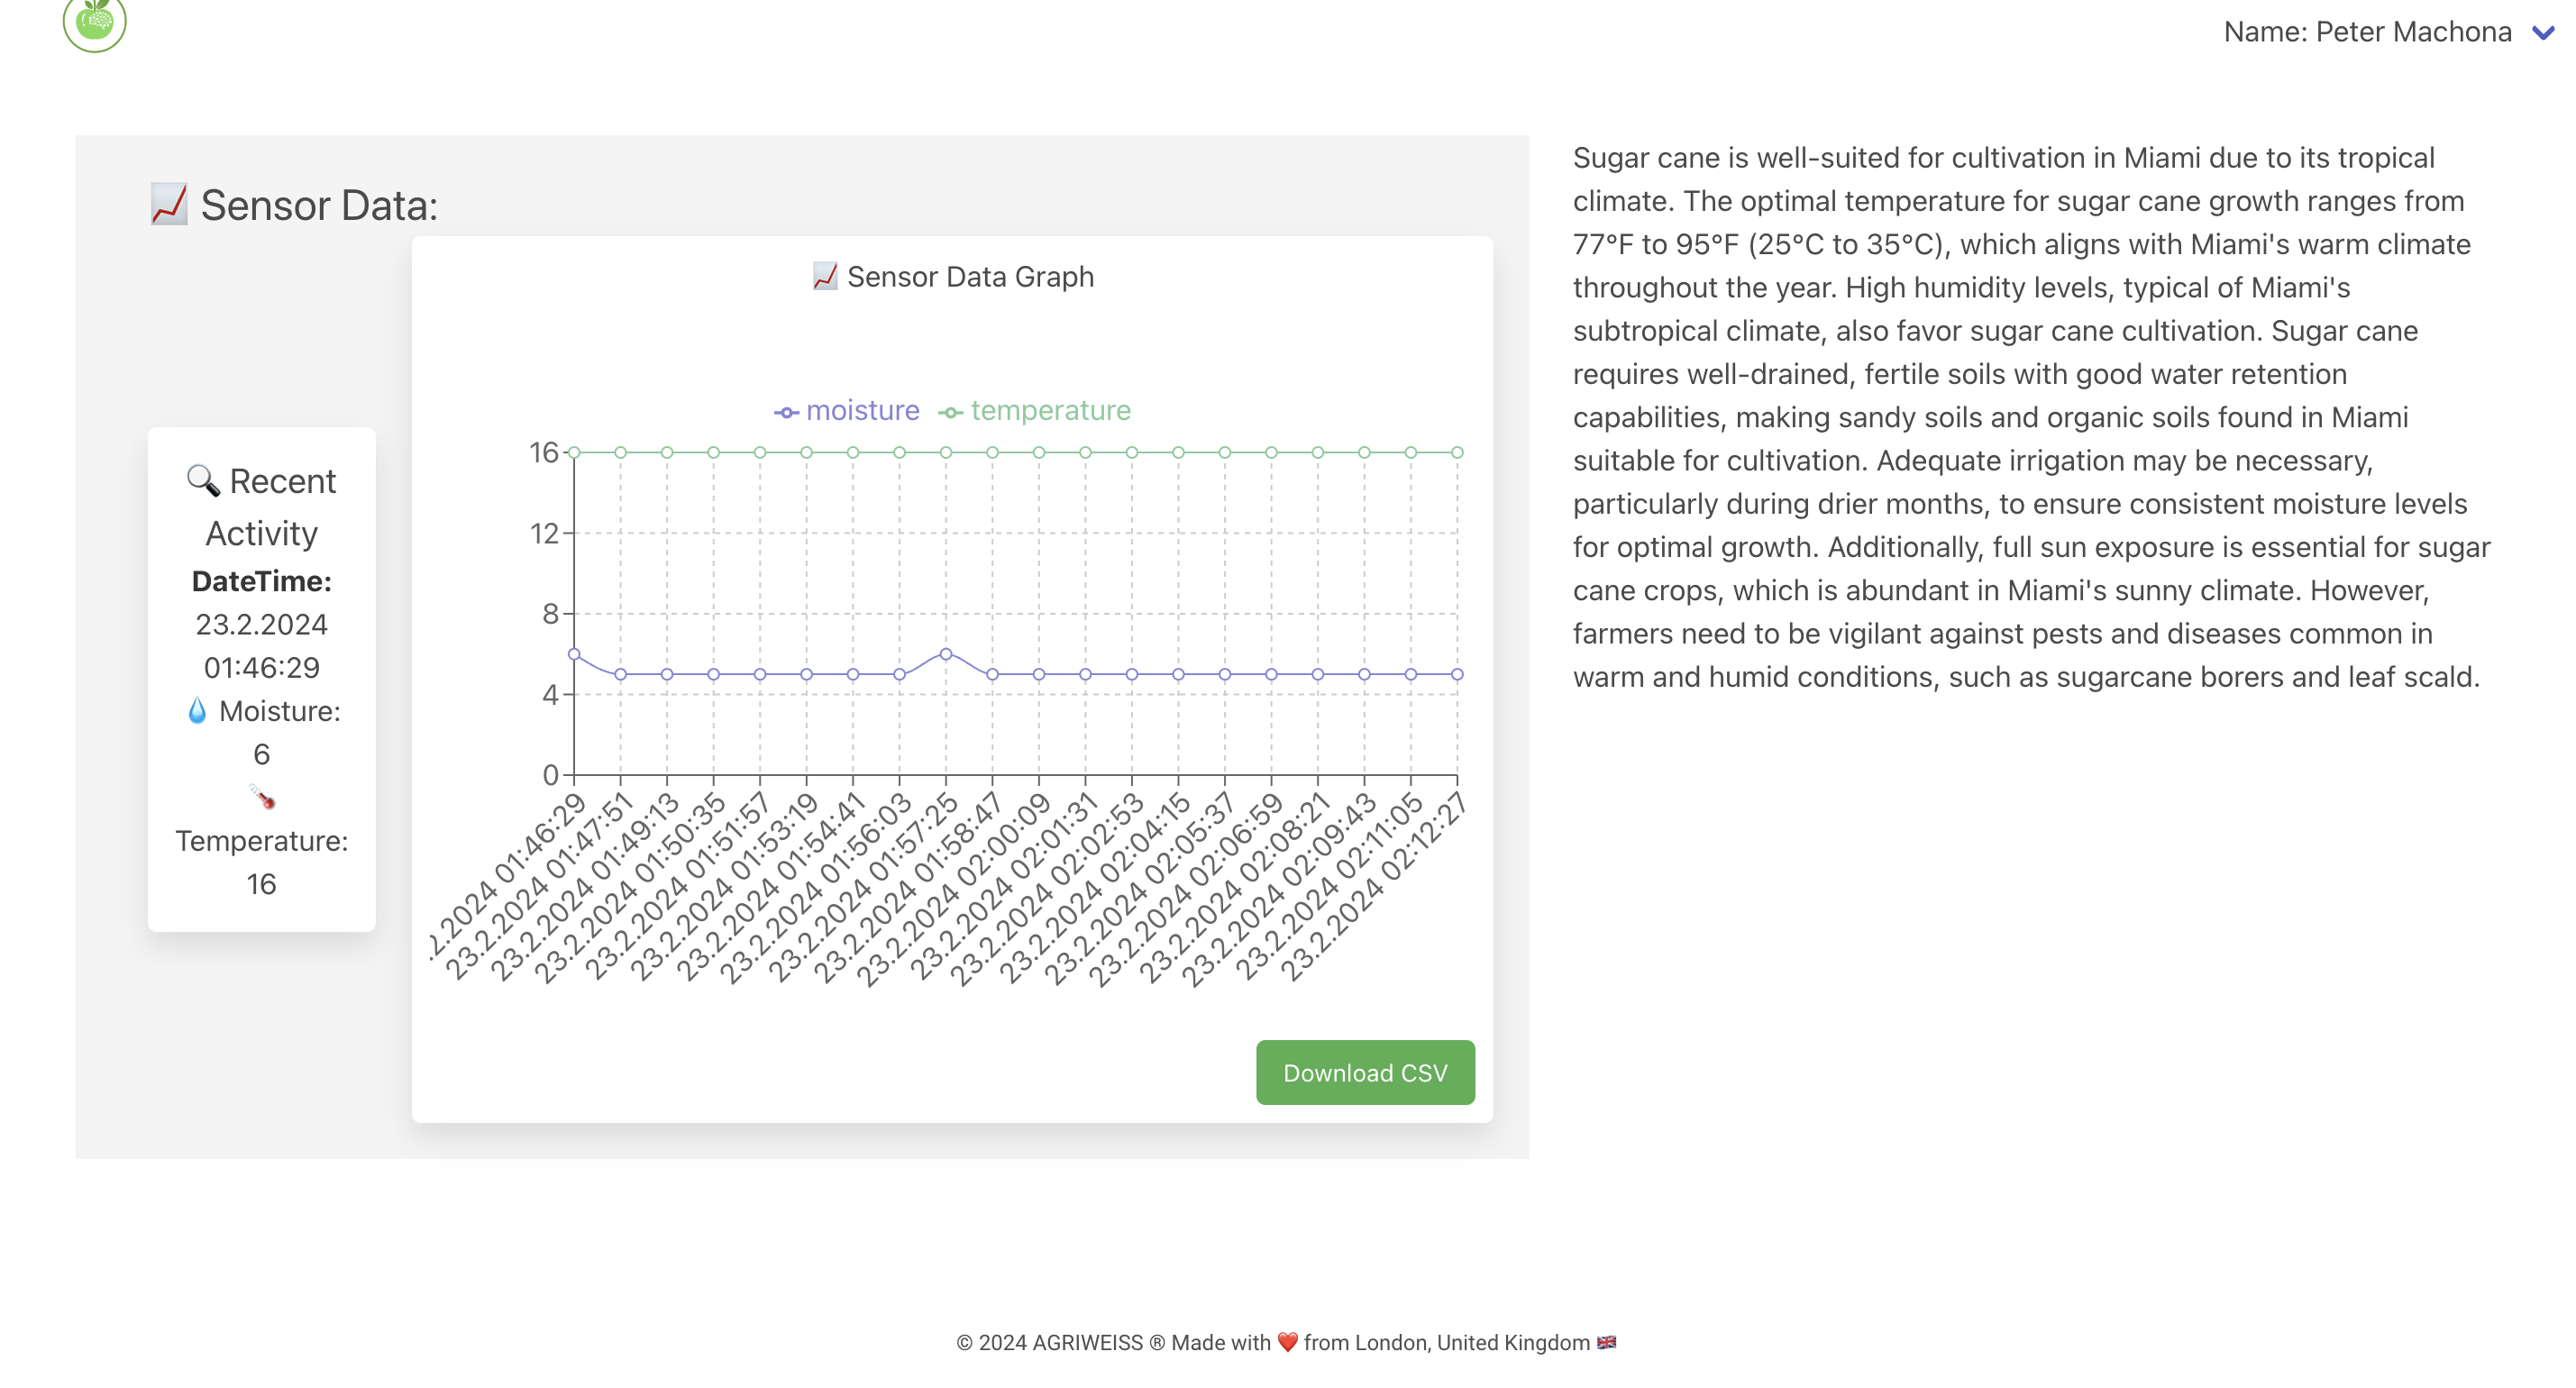
Task: Click last temperature data point at 02:12:27
Action: tap(1457, 453)
